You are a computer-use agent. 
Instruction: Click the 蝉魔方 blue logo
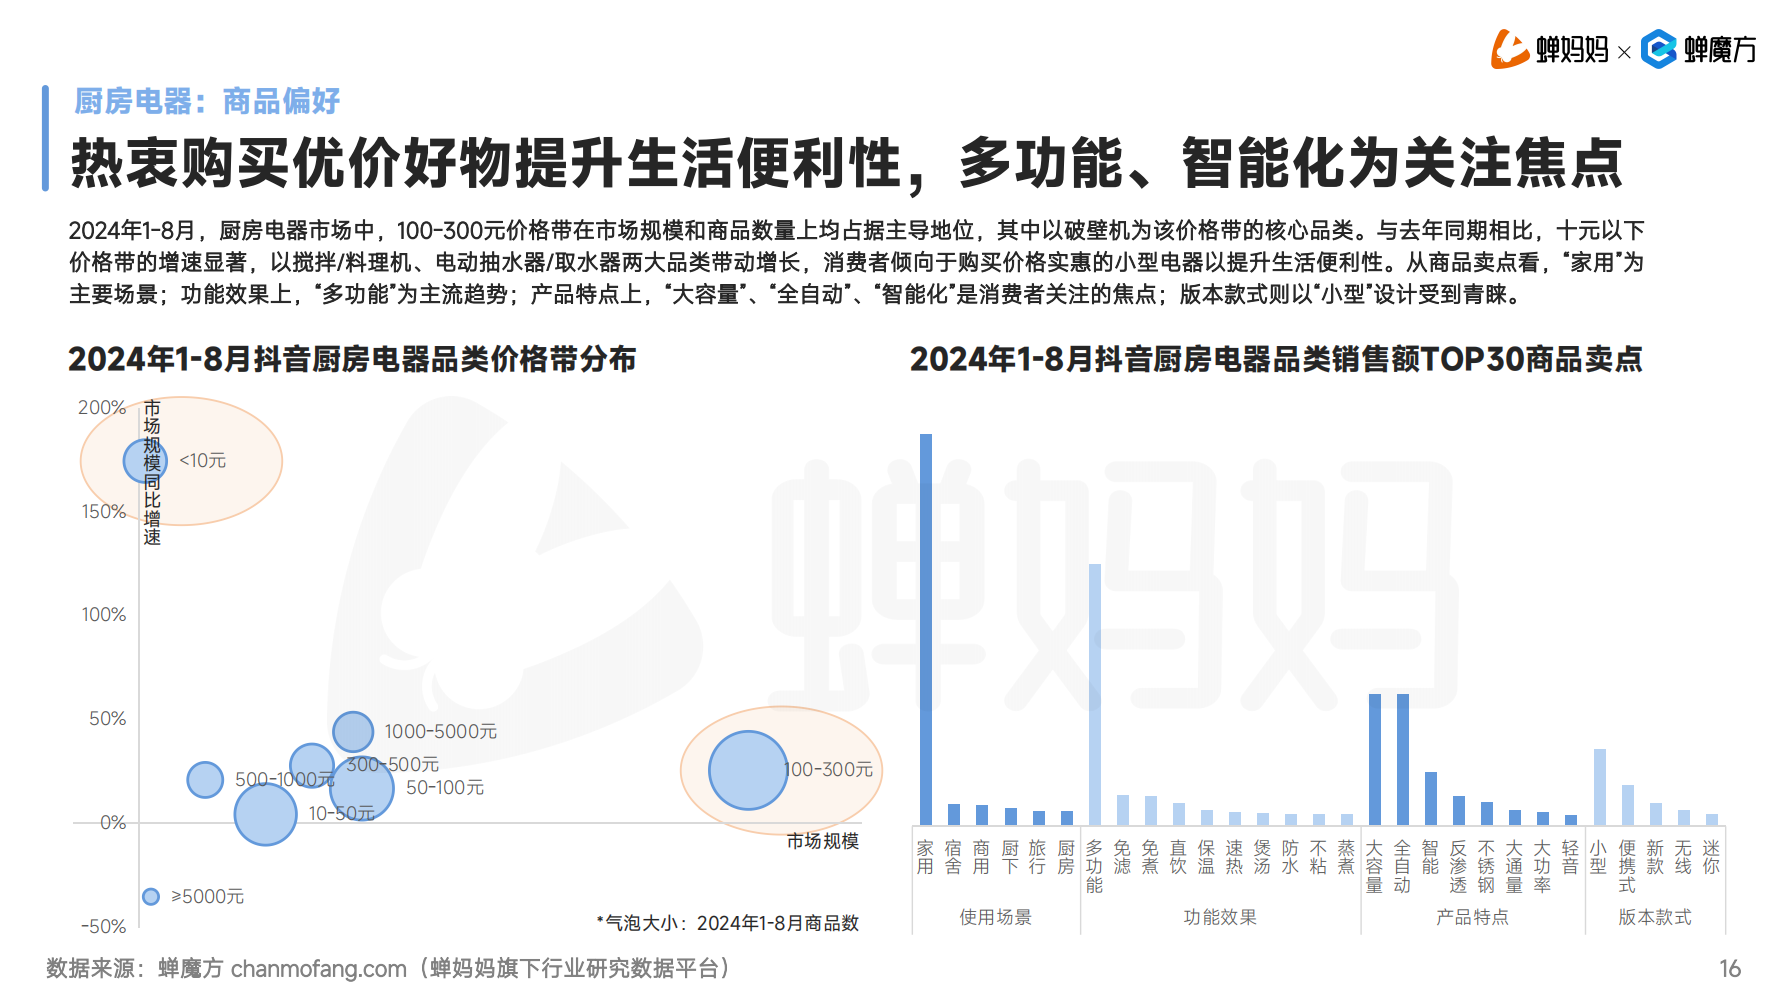click(x=1699, y=49)
